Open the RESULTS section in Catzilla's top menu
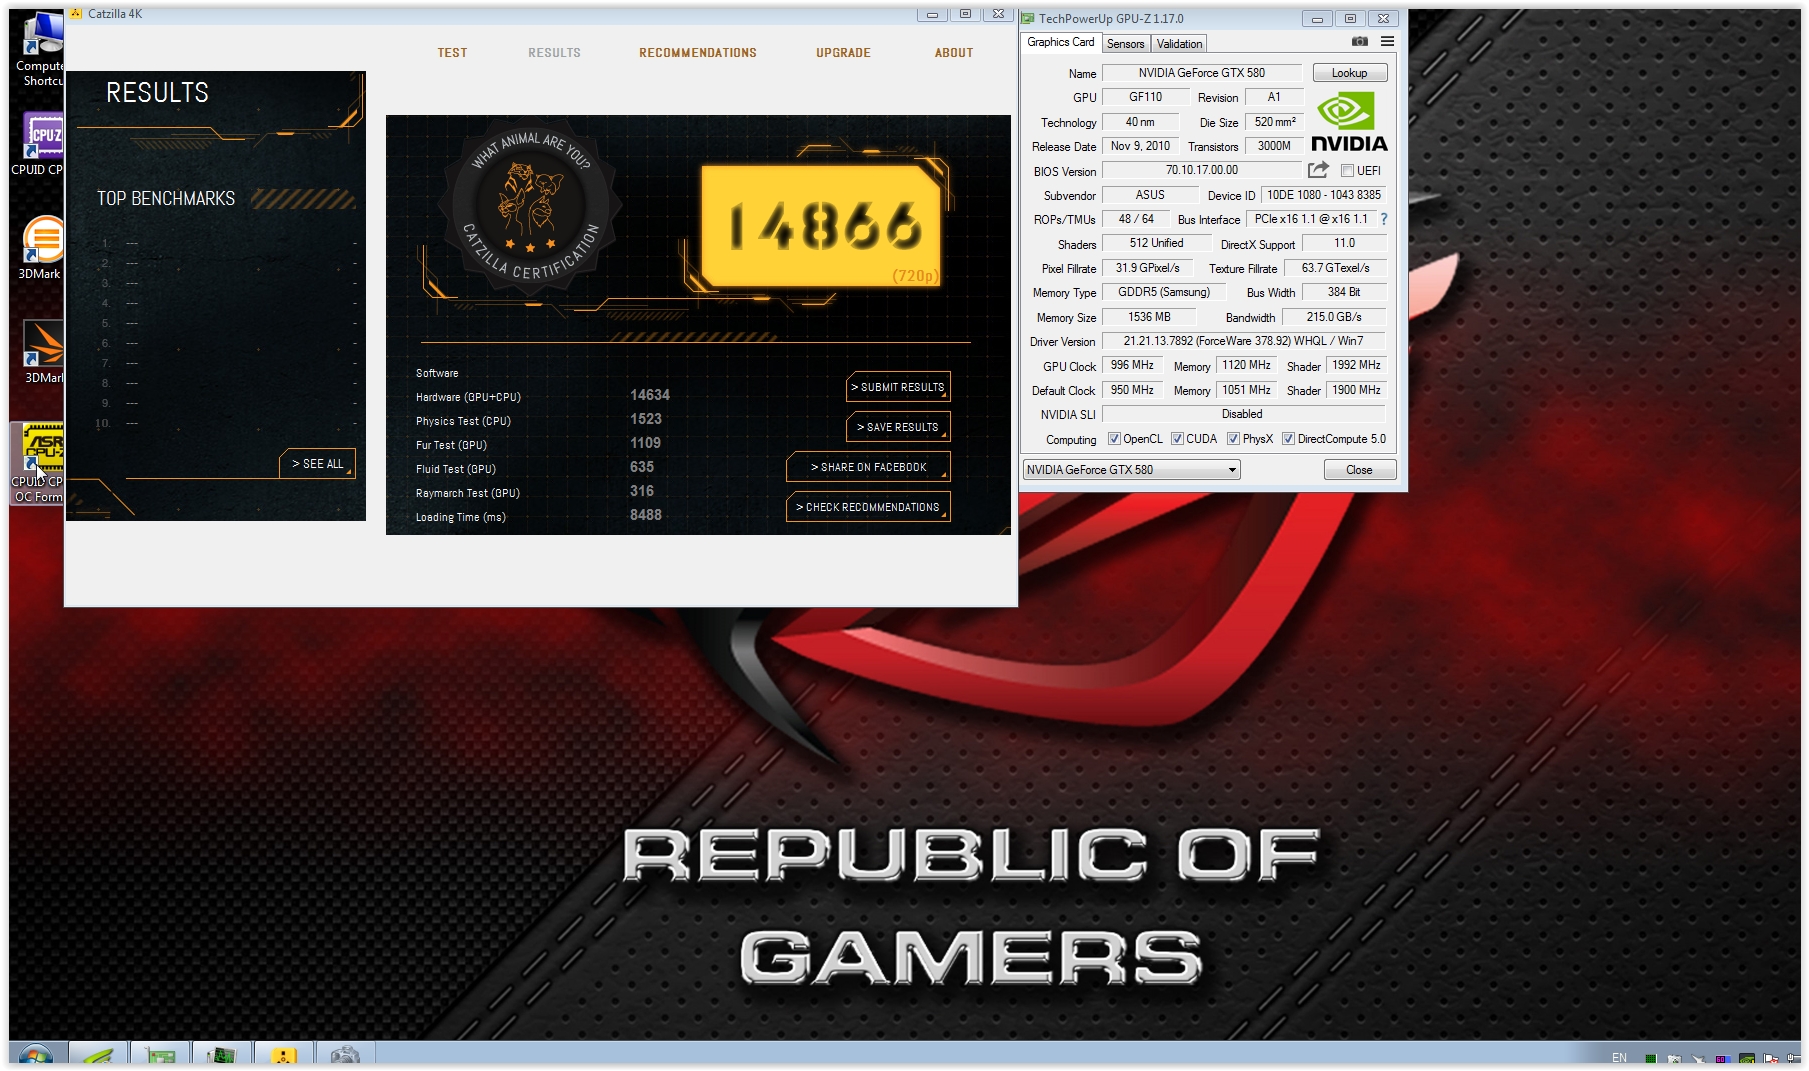 (554, 53)
